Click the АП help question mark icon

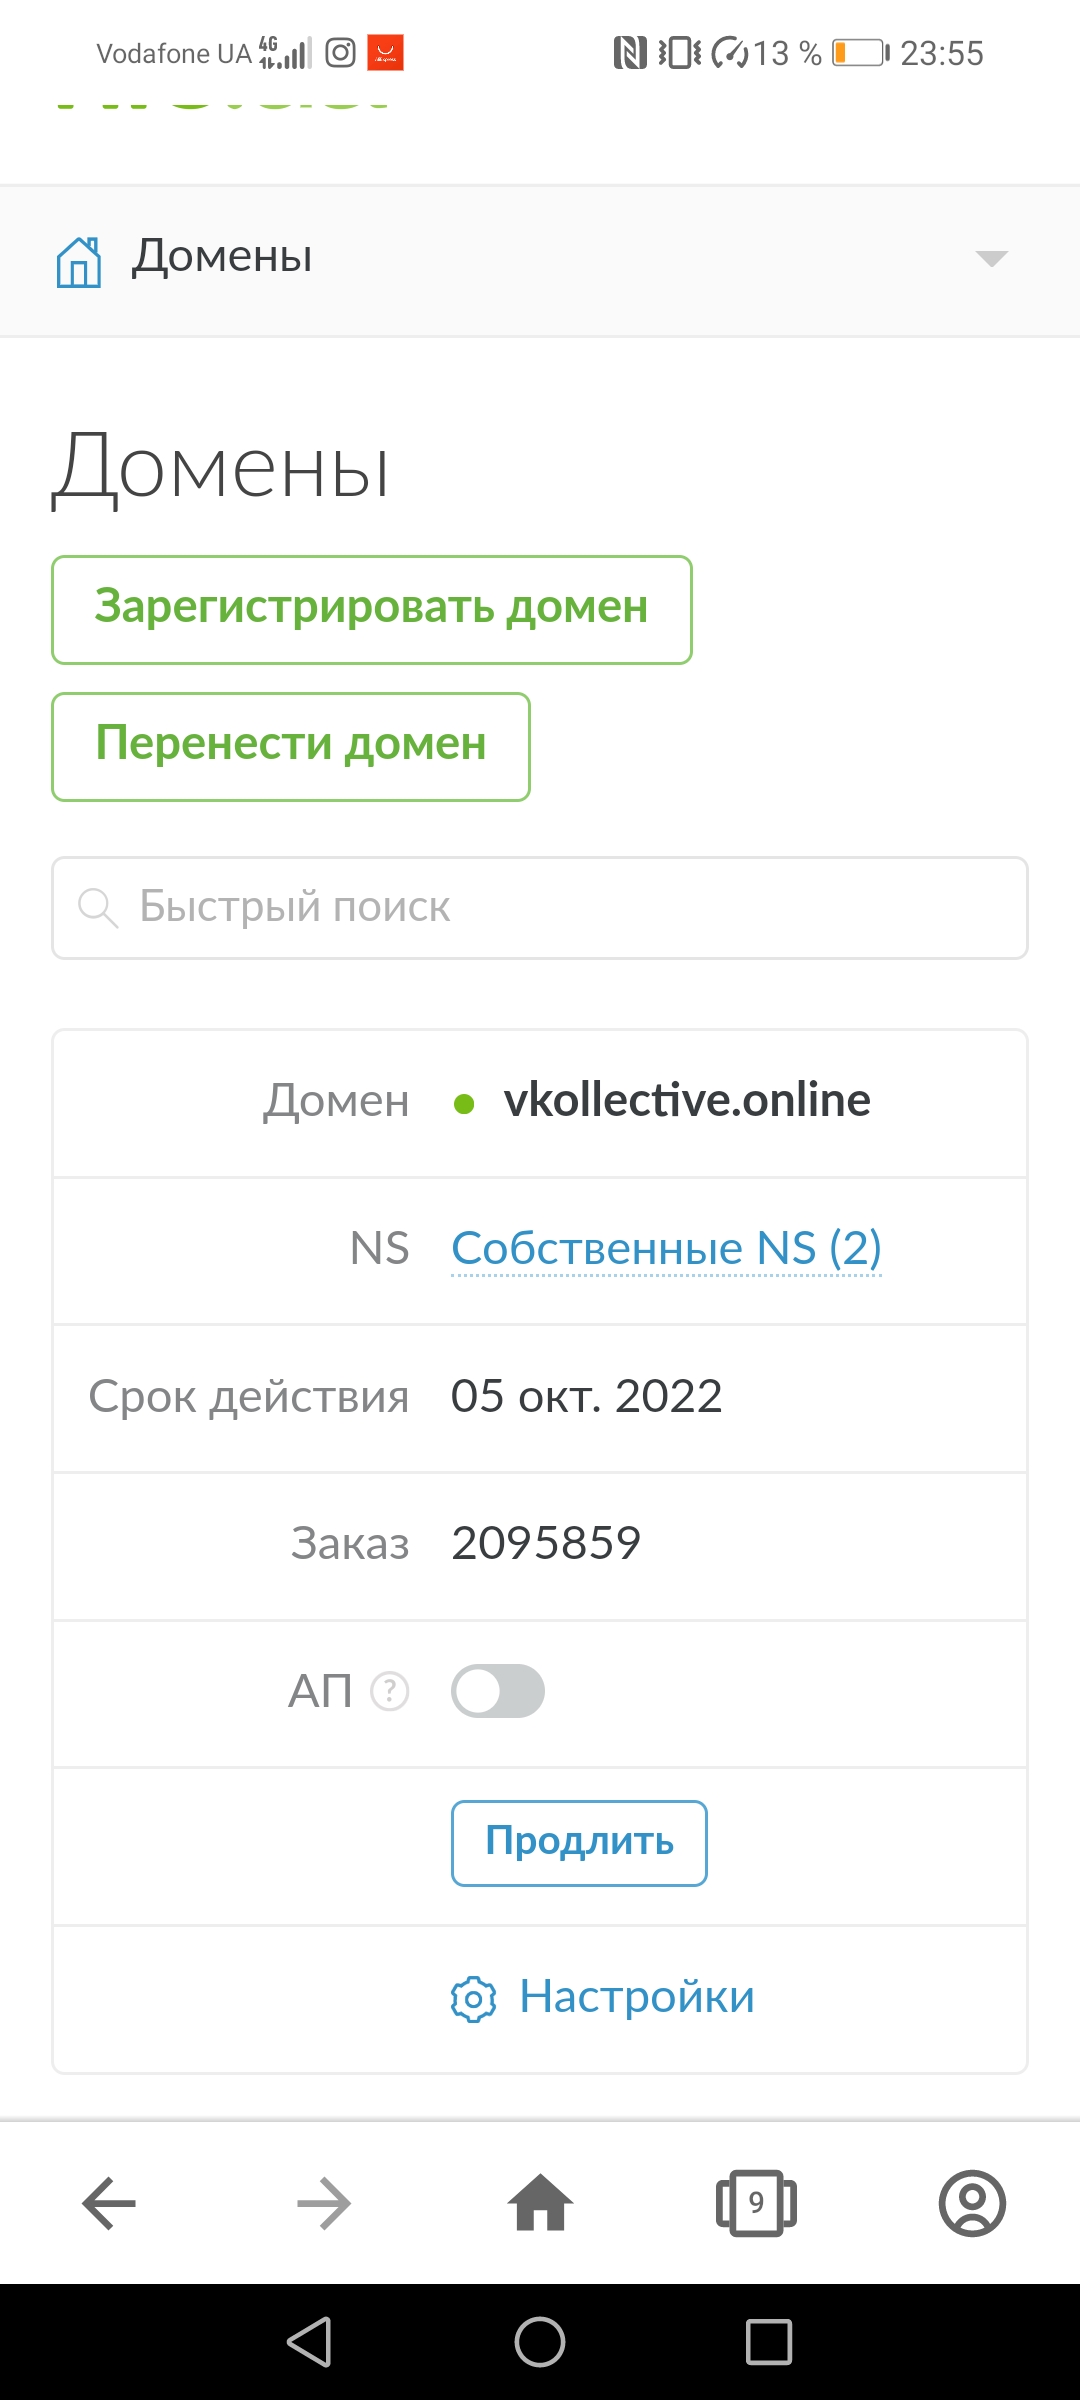tap(390, 1691)
